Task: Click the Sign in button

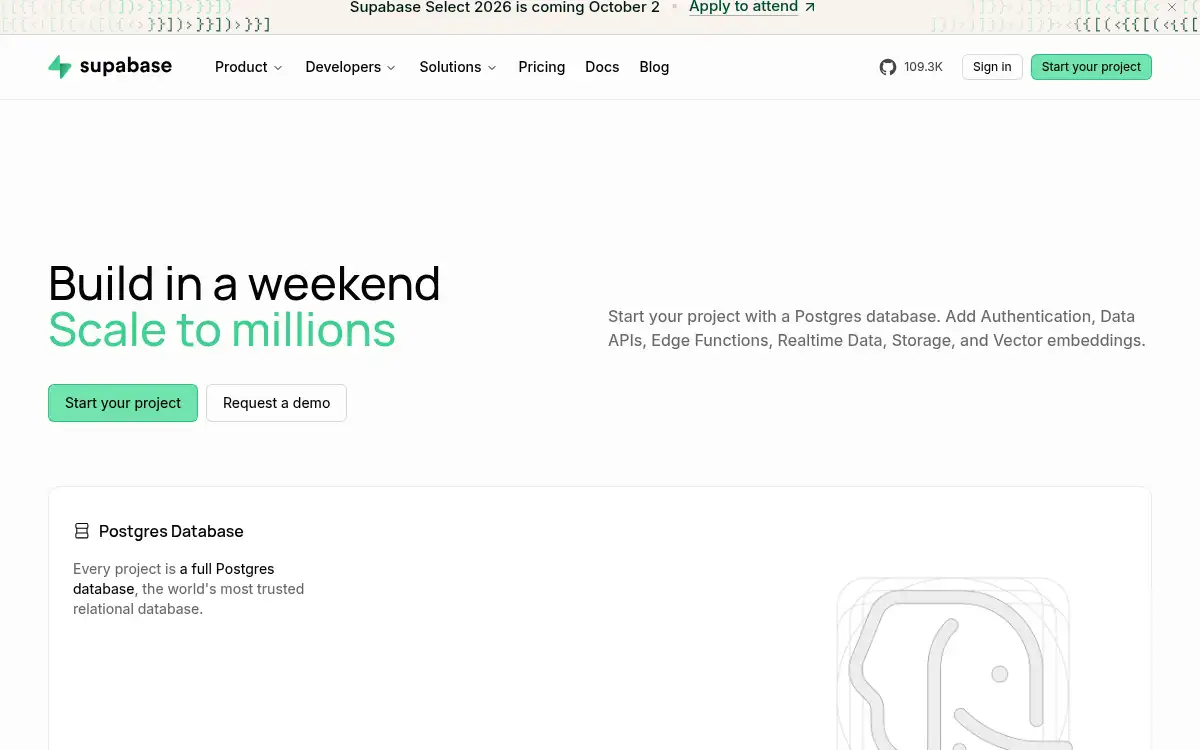Action: pyautogui.click(x=992, y=67)
